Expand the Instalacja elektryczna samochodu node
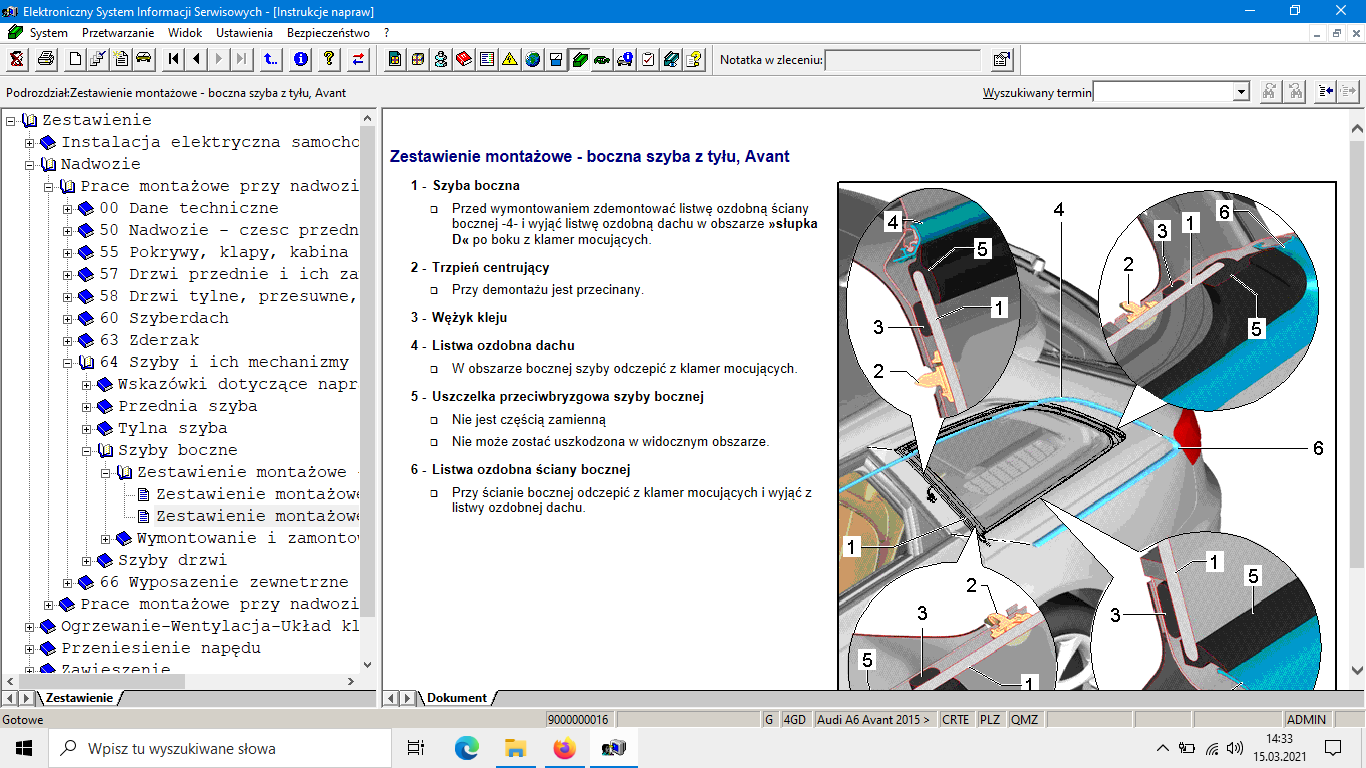 point(30,143)
